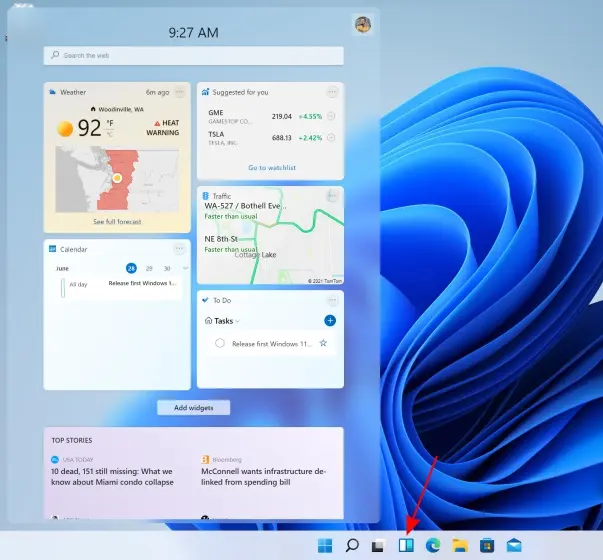Image resolution: width=603 pixels, height=560 pixels.
Task: Open the Windows Start menu
Action: click(x=325, y=545)
